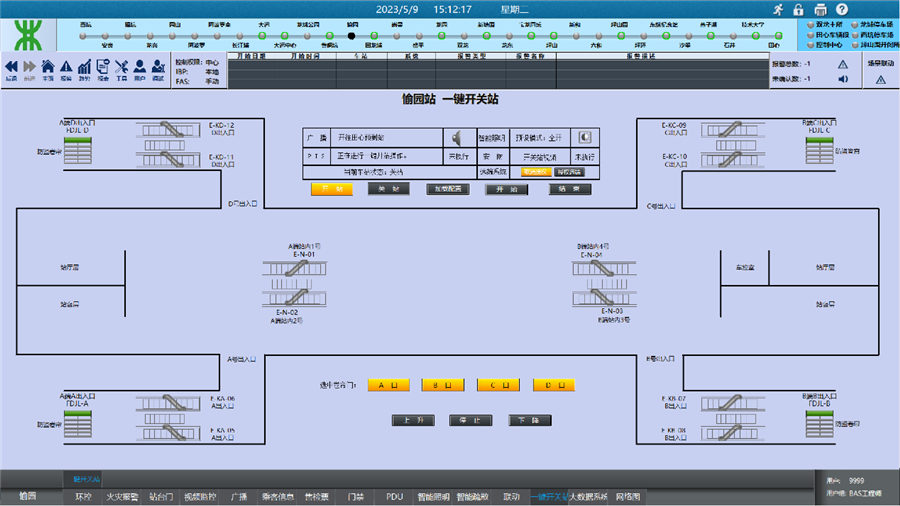The height and width of the screenshot is (506, 900).
Task: Switch to the 智能照明 tab
Action: click(433, 497)
